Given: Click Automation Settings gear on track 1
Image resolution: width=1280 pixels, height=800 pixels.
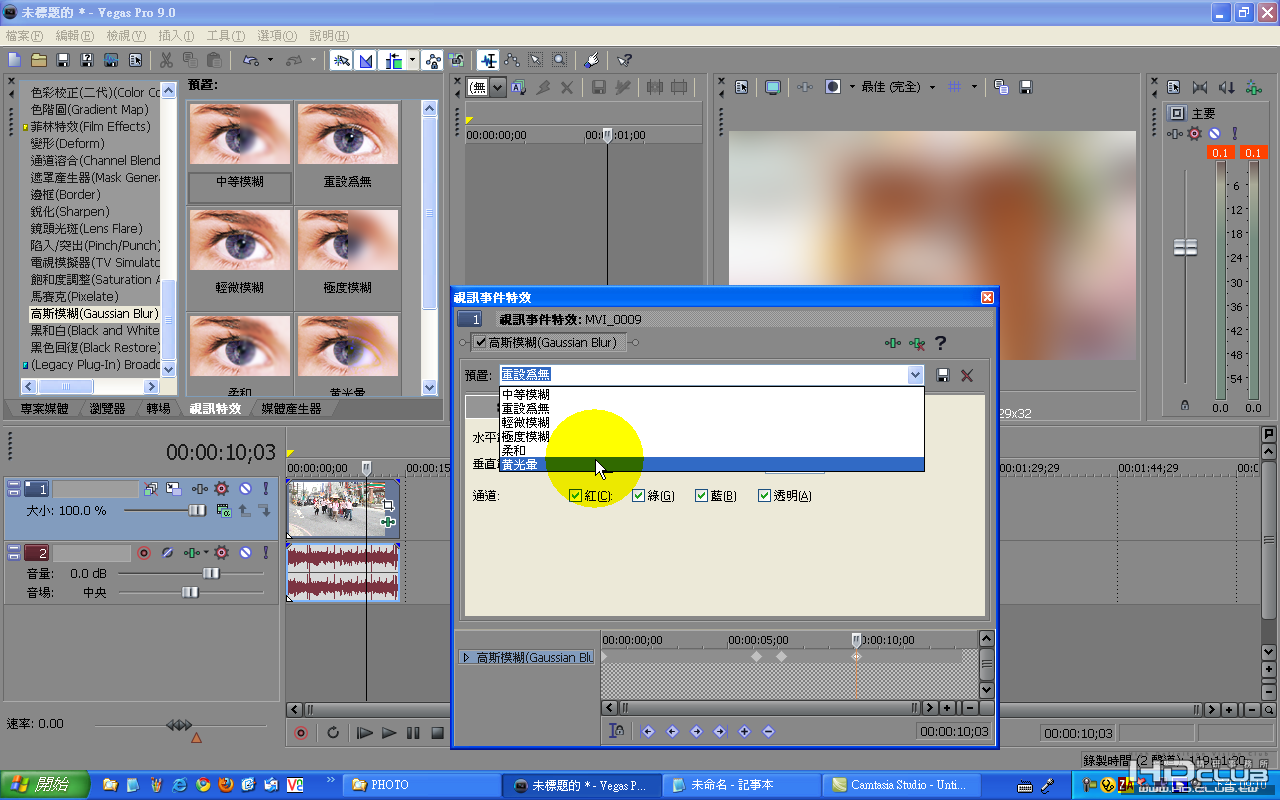Looking at the screenshot, I should click(x=222, y=489).
